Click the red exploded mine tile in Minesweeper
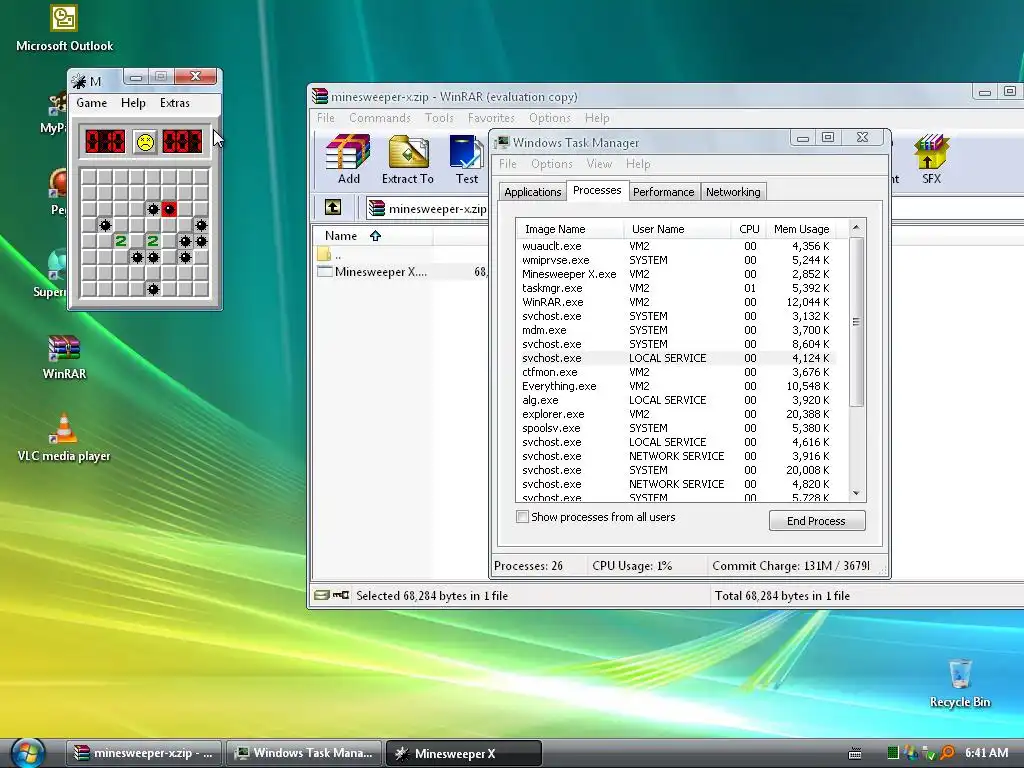This screenshot has width=1024, height=768. tap(169, 209)
